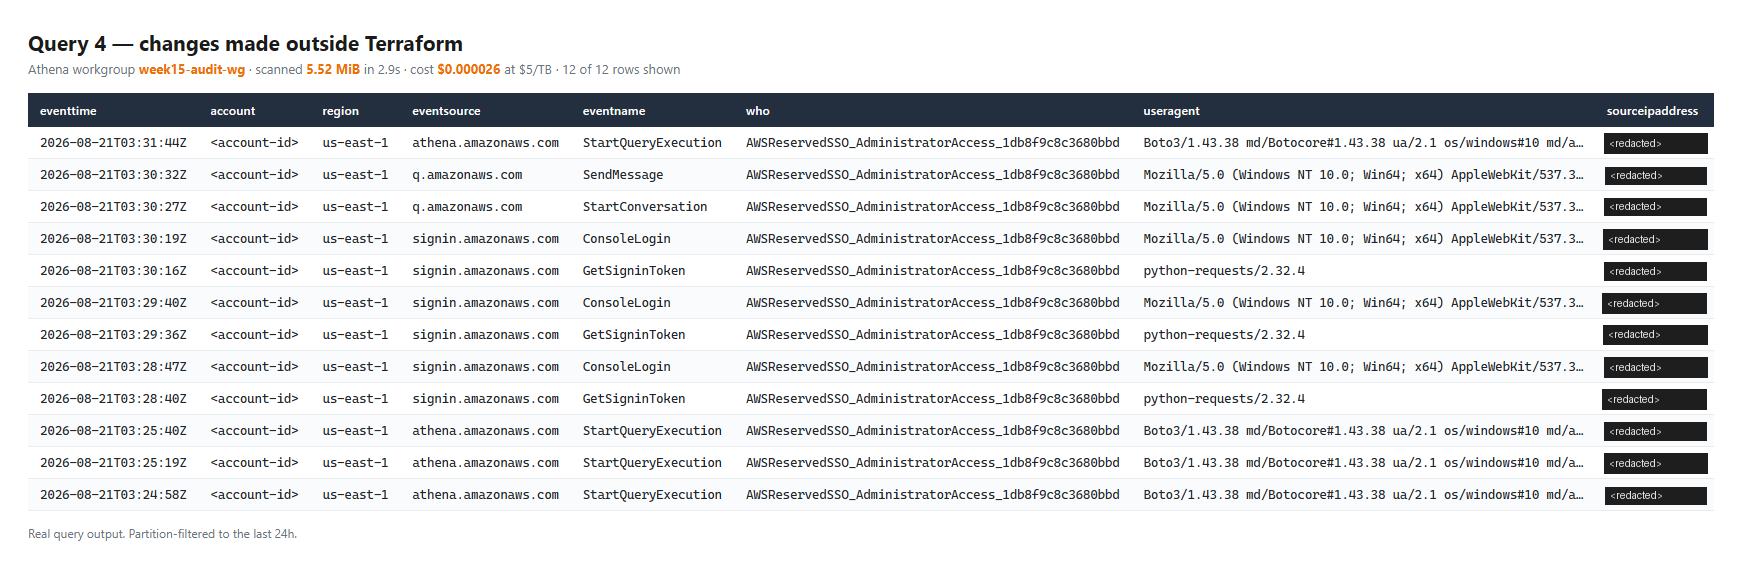1743x569 pixels.
Task: Click StartQueryExecution event in the 03:25:40Z row
Action: click(x=652, y=431)
